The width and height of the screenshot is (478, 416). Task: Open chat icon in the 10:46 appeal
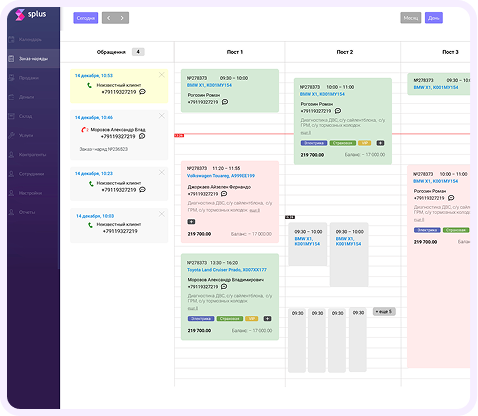142,136
